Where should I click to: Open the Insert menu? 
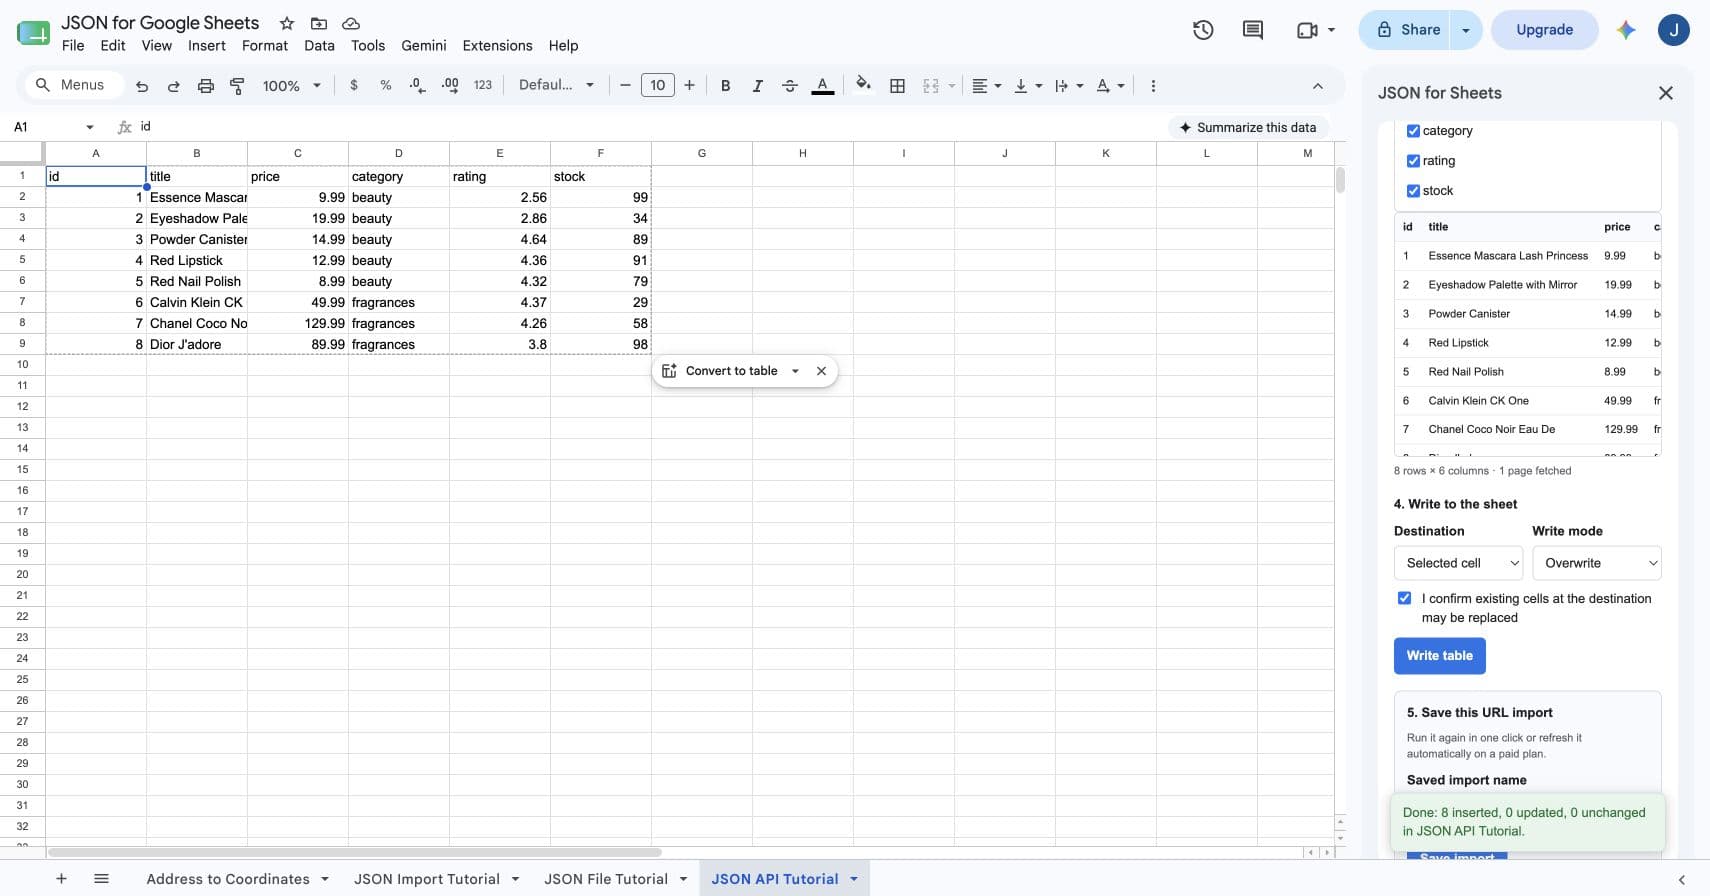pyautogui.click(x=207, y=46)
